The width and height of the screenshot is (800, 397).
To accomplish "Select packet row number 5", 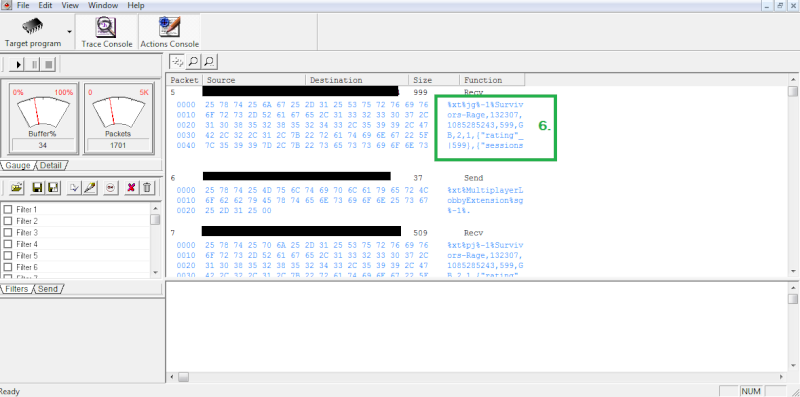I will [173, 93].
